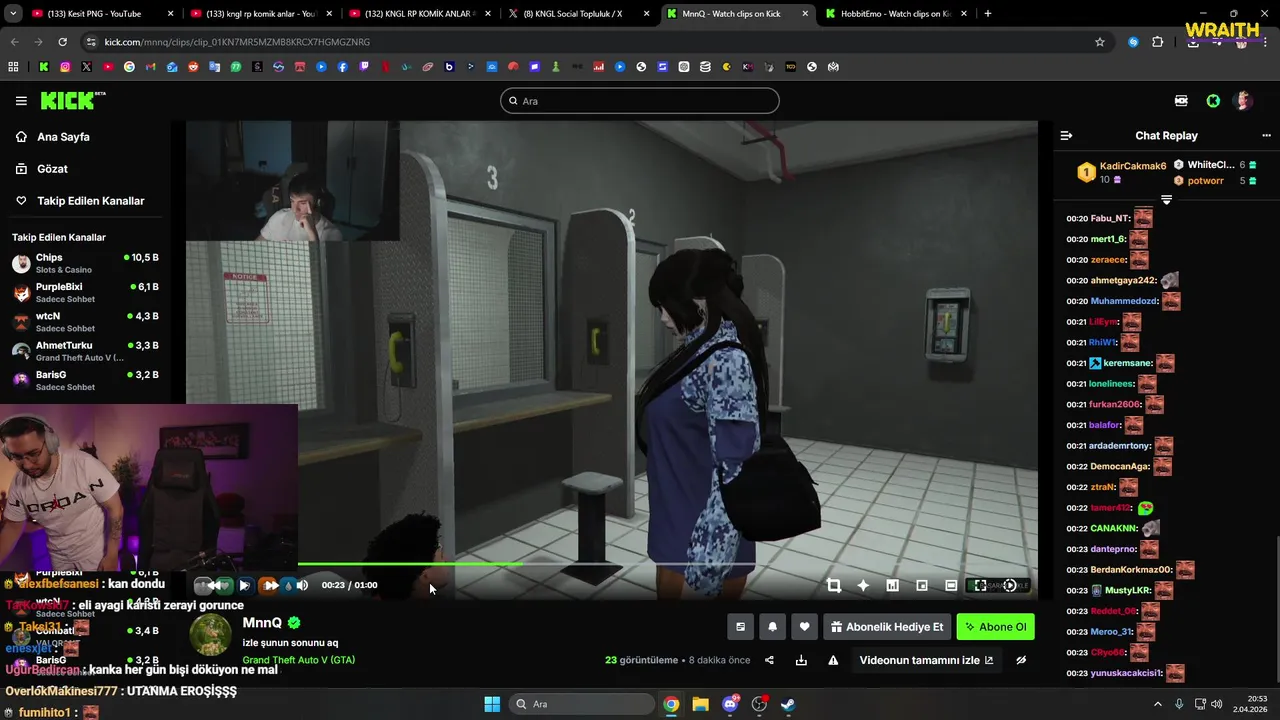Show hidden system tray icons

(x=1158, y=704)
